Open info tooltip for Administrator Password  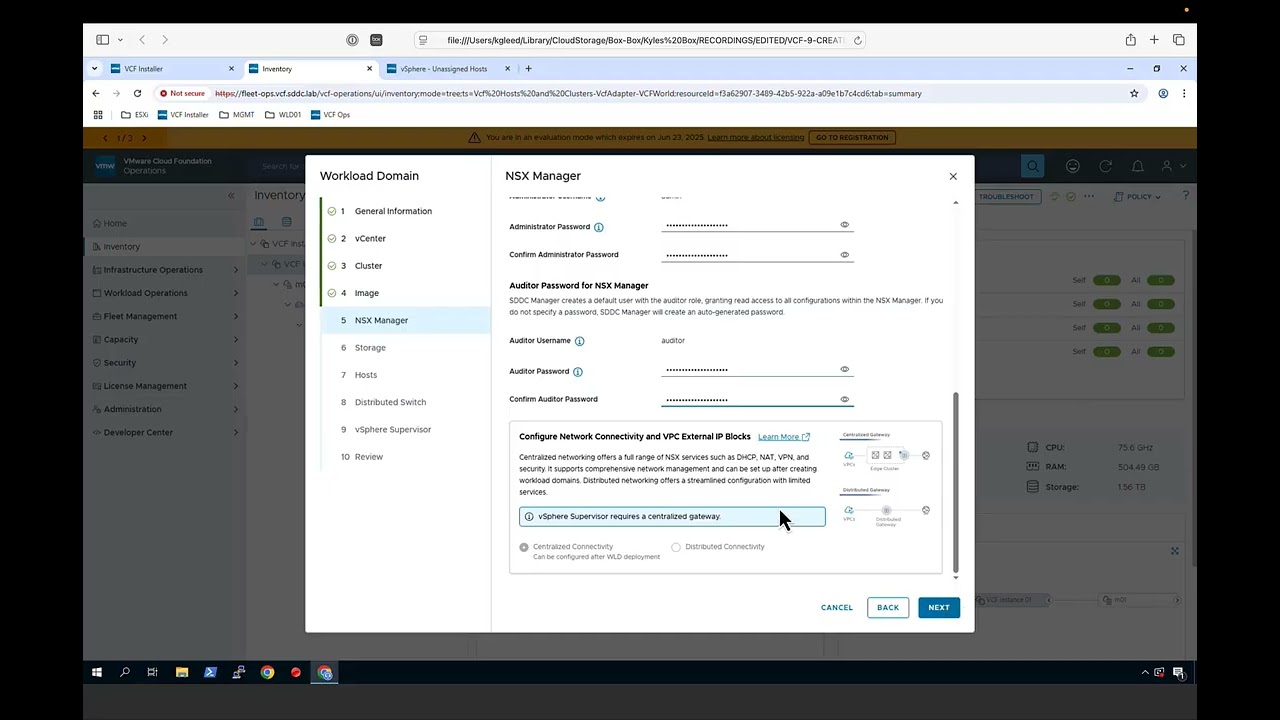(599, 227)
